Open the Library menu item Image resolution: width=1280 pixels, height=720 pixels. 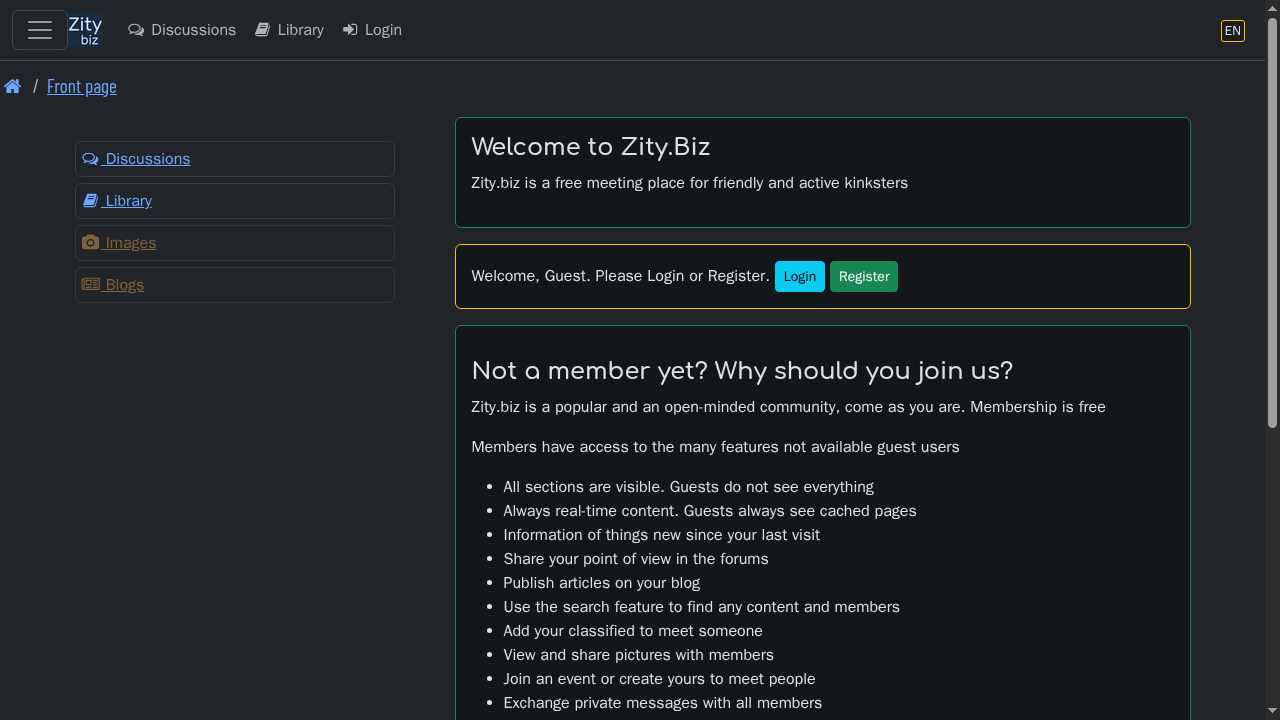coord(299,29)
